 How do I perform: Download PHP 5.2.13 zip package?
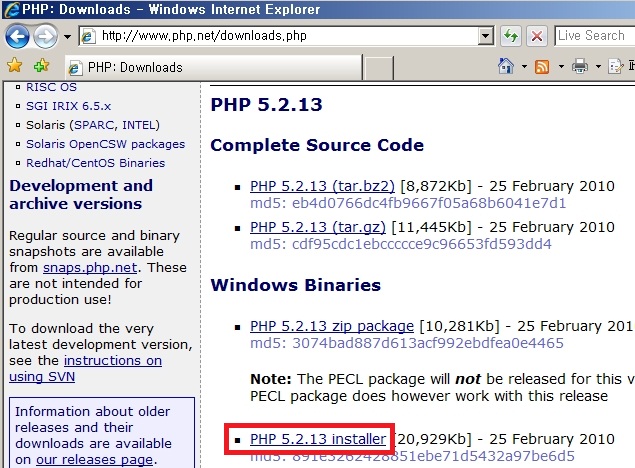click(x=332, y=326)
